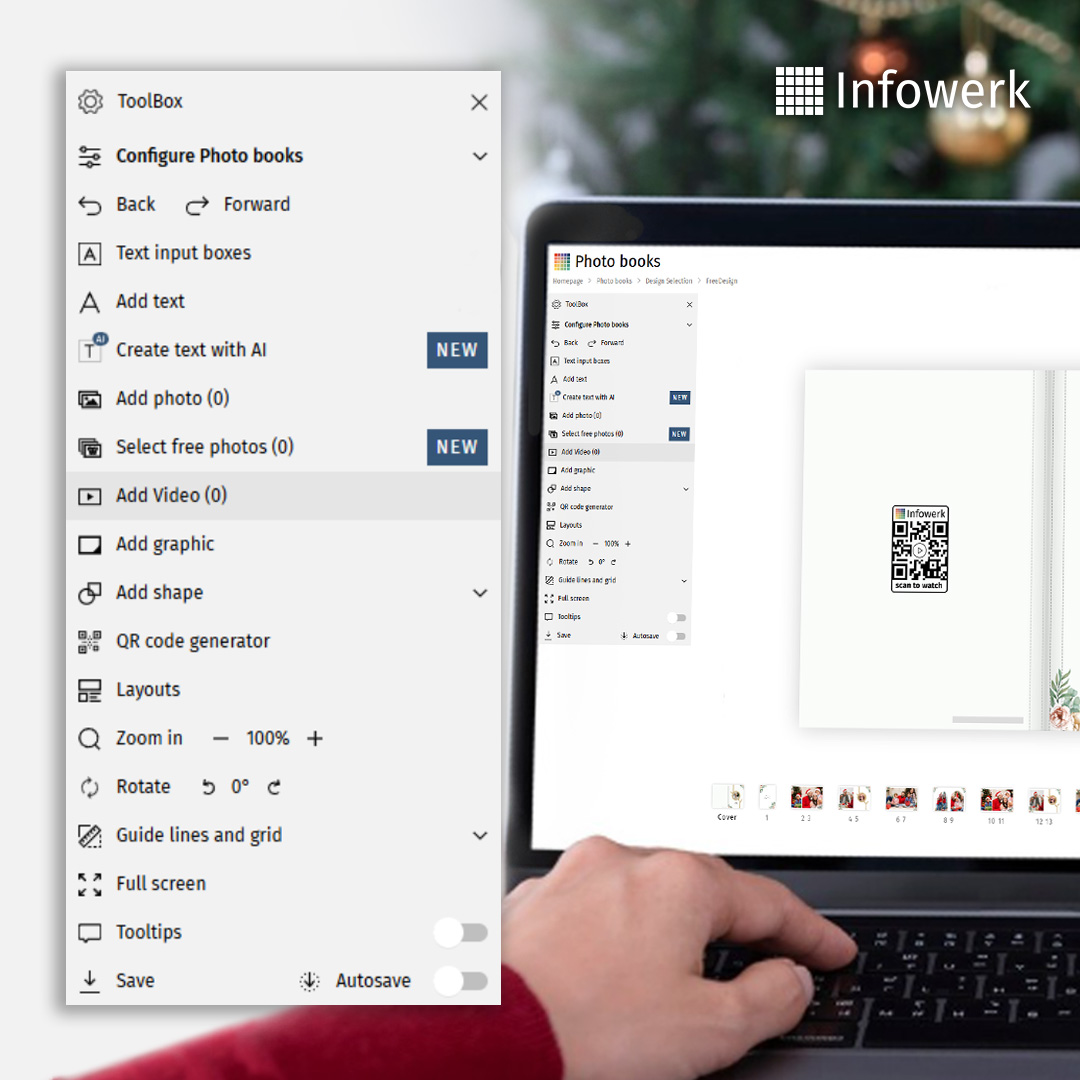This screenshot has width=1080, height=1080.
Task: Select page 1 thumbnail
Action: click(x=767, y=797)
